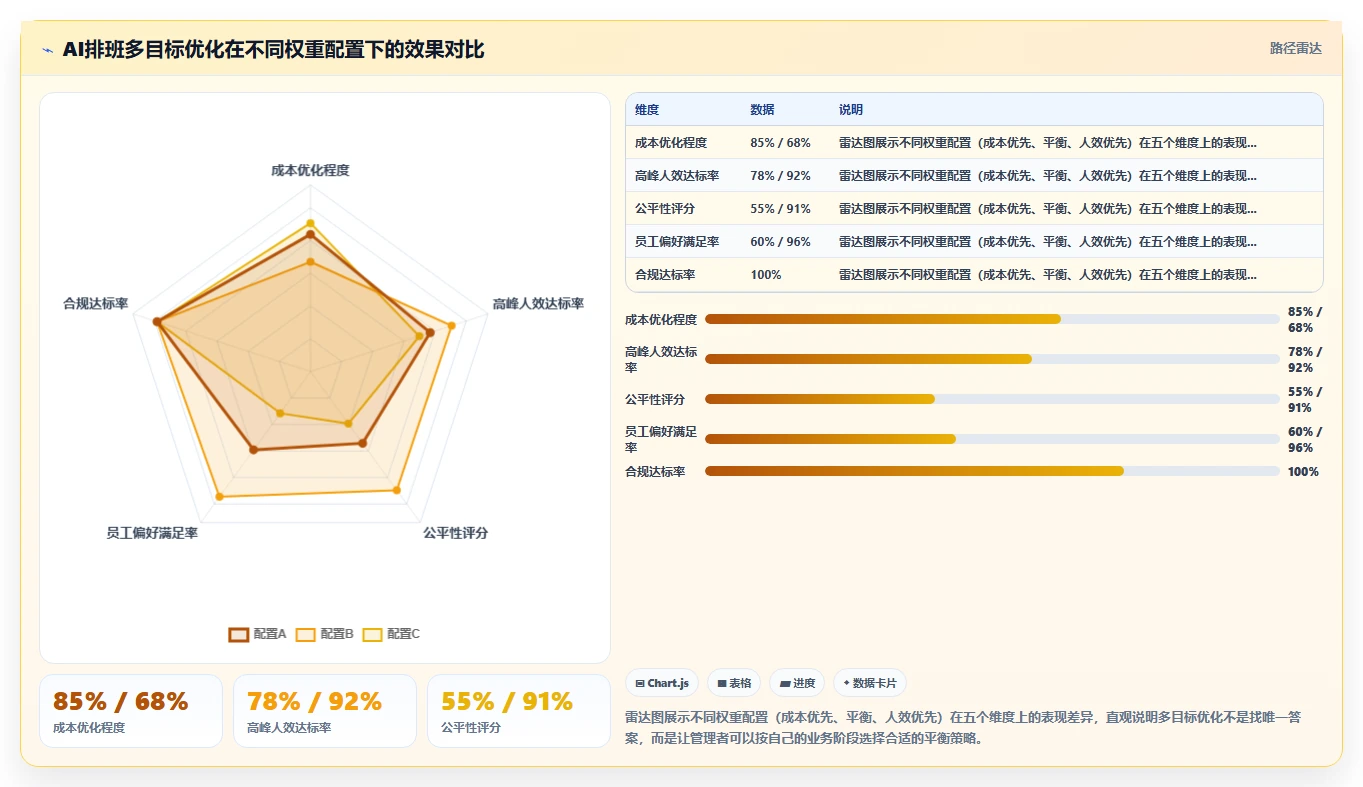Click the 说明 table column header
This screenshot has height=787, width=1363.
[x=851, y=110]
